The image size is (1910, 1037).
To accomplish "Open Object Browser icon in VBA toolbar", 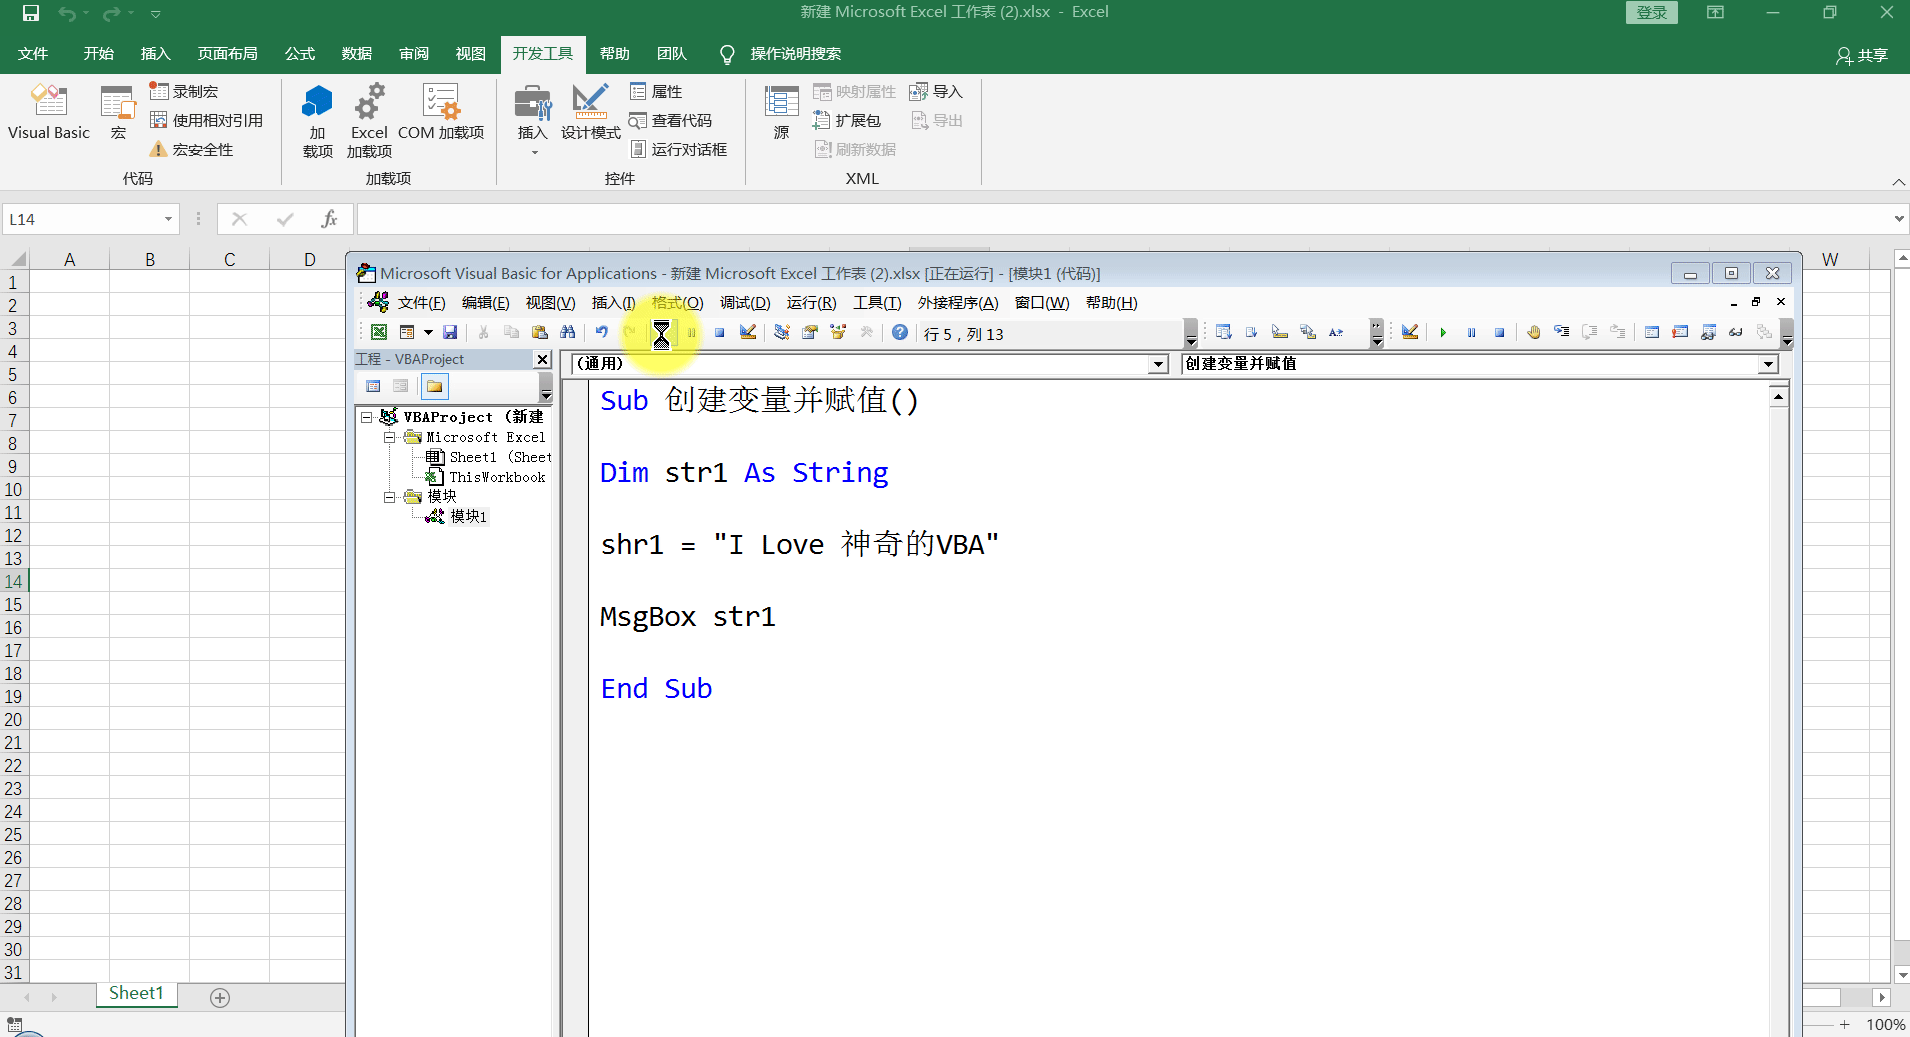I will (x=838, y=332).
